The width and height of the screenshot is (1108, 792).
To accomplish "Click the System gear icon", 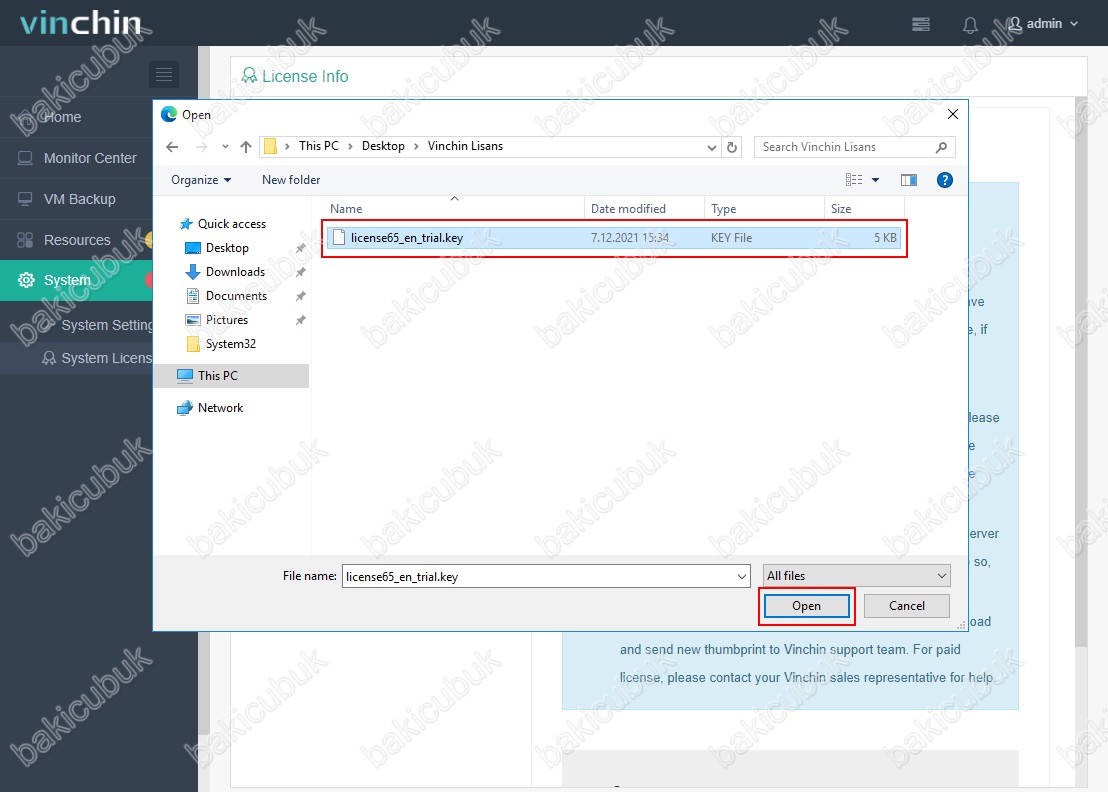I will click(x=26, y=280).
